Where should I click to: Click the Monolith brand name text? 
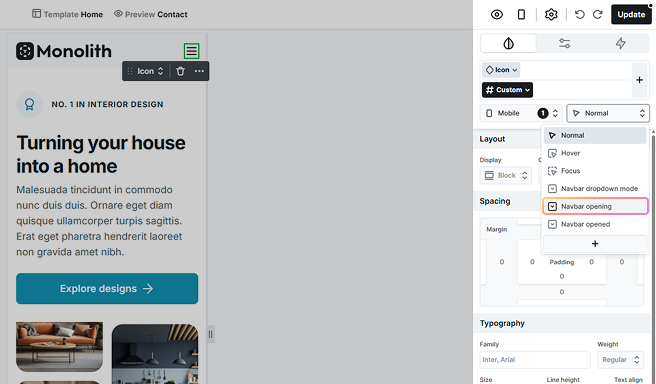[x=74, y=51]
